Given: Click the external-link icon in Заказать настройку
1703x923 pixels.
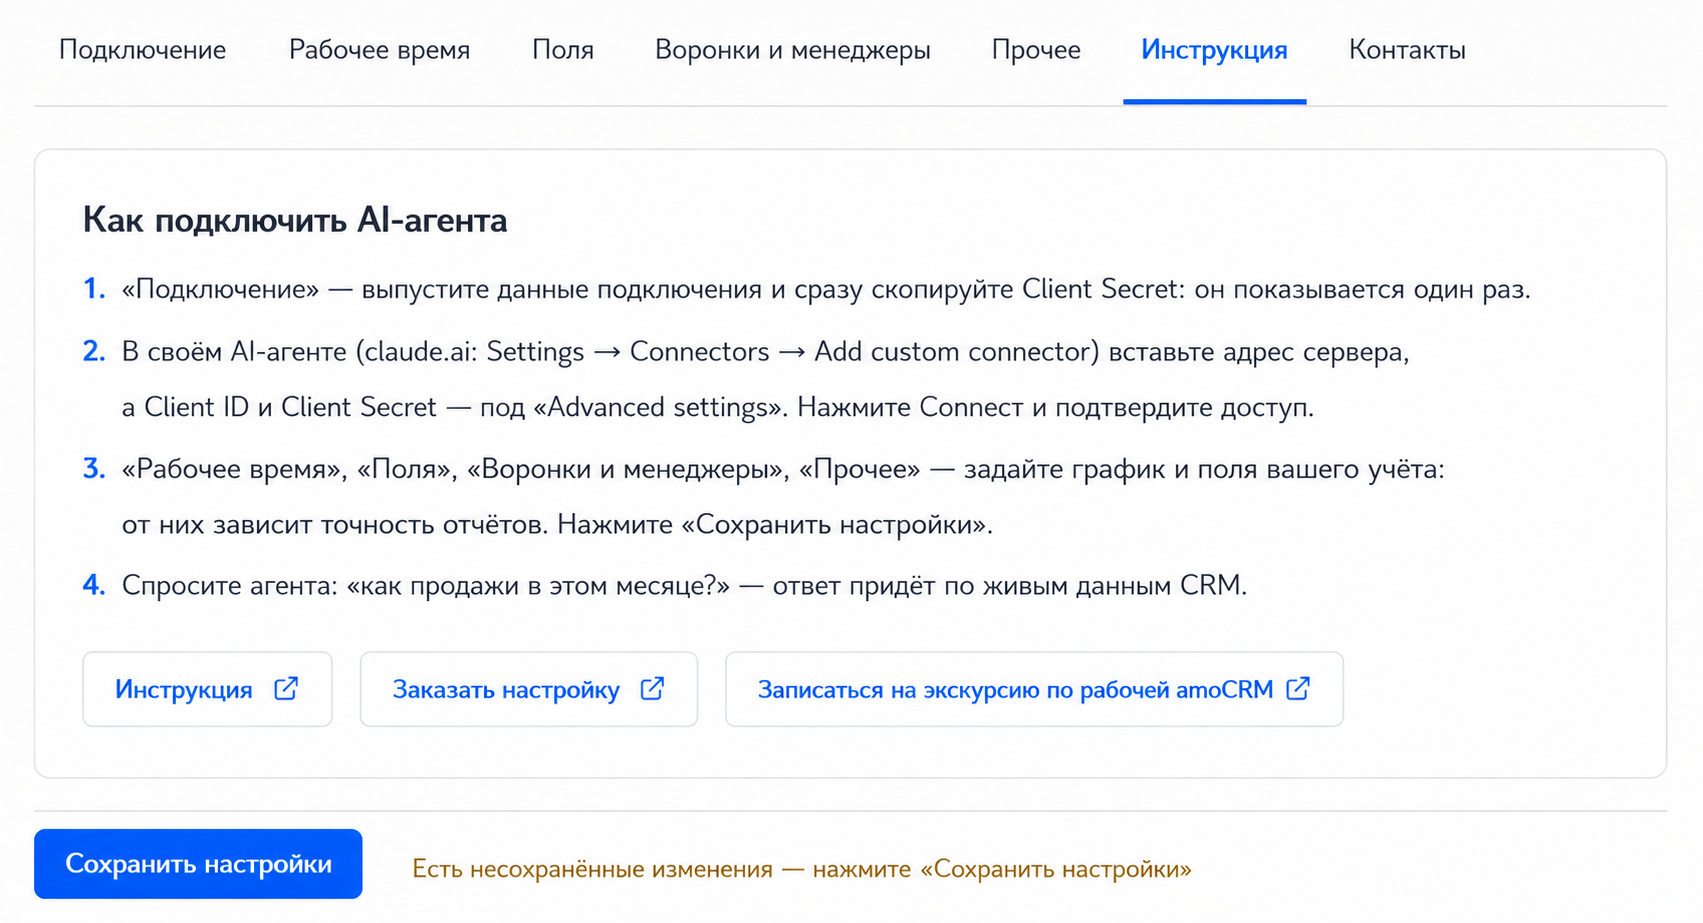Looking at the screenshot, I should click(x=652, y=689).
